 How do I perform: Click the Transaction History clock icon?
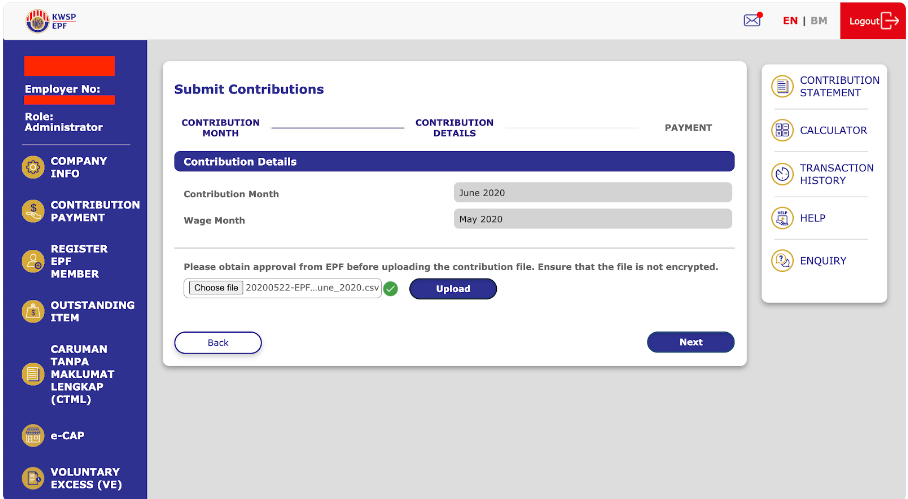pyautogui.click(x=782, y=174)
